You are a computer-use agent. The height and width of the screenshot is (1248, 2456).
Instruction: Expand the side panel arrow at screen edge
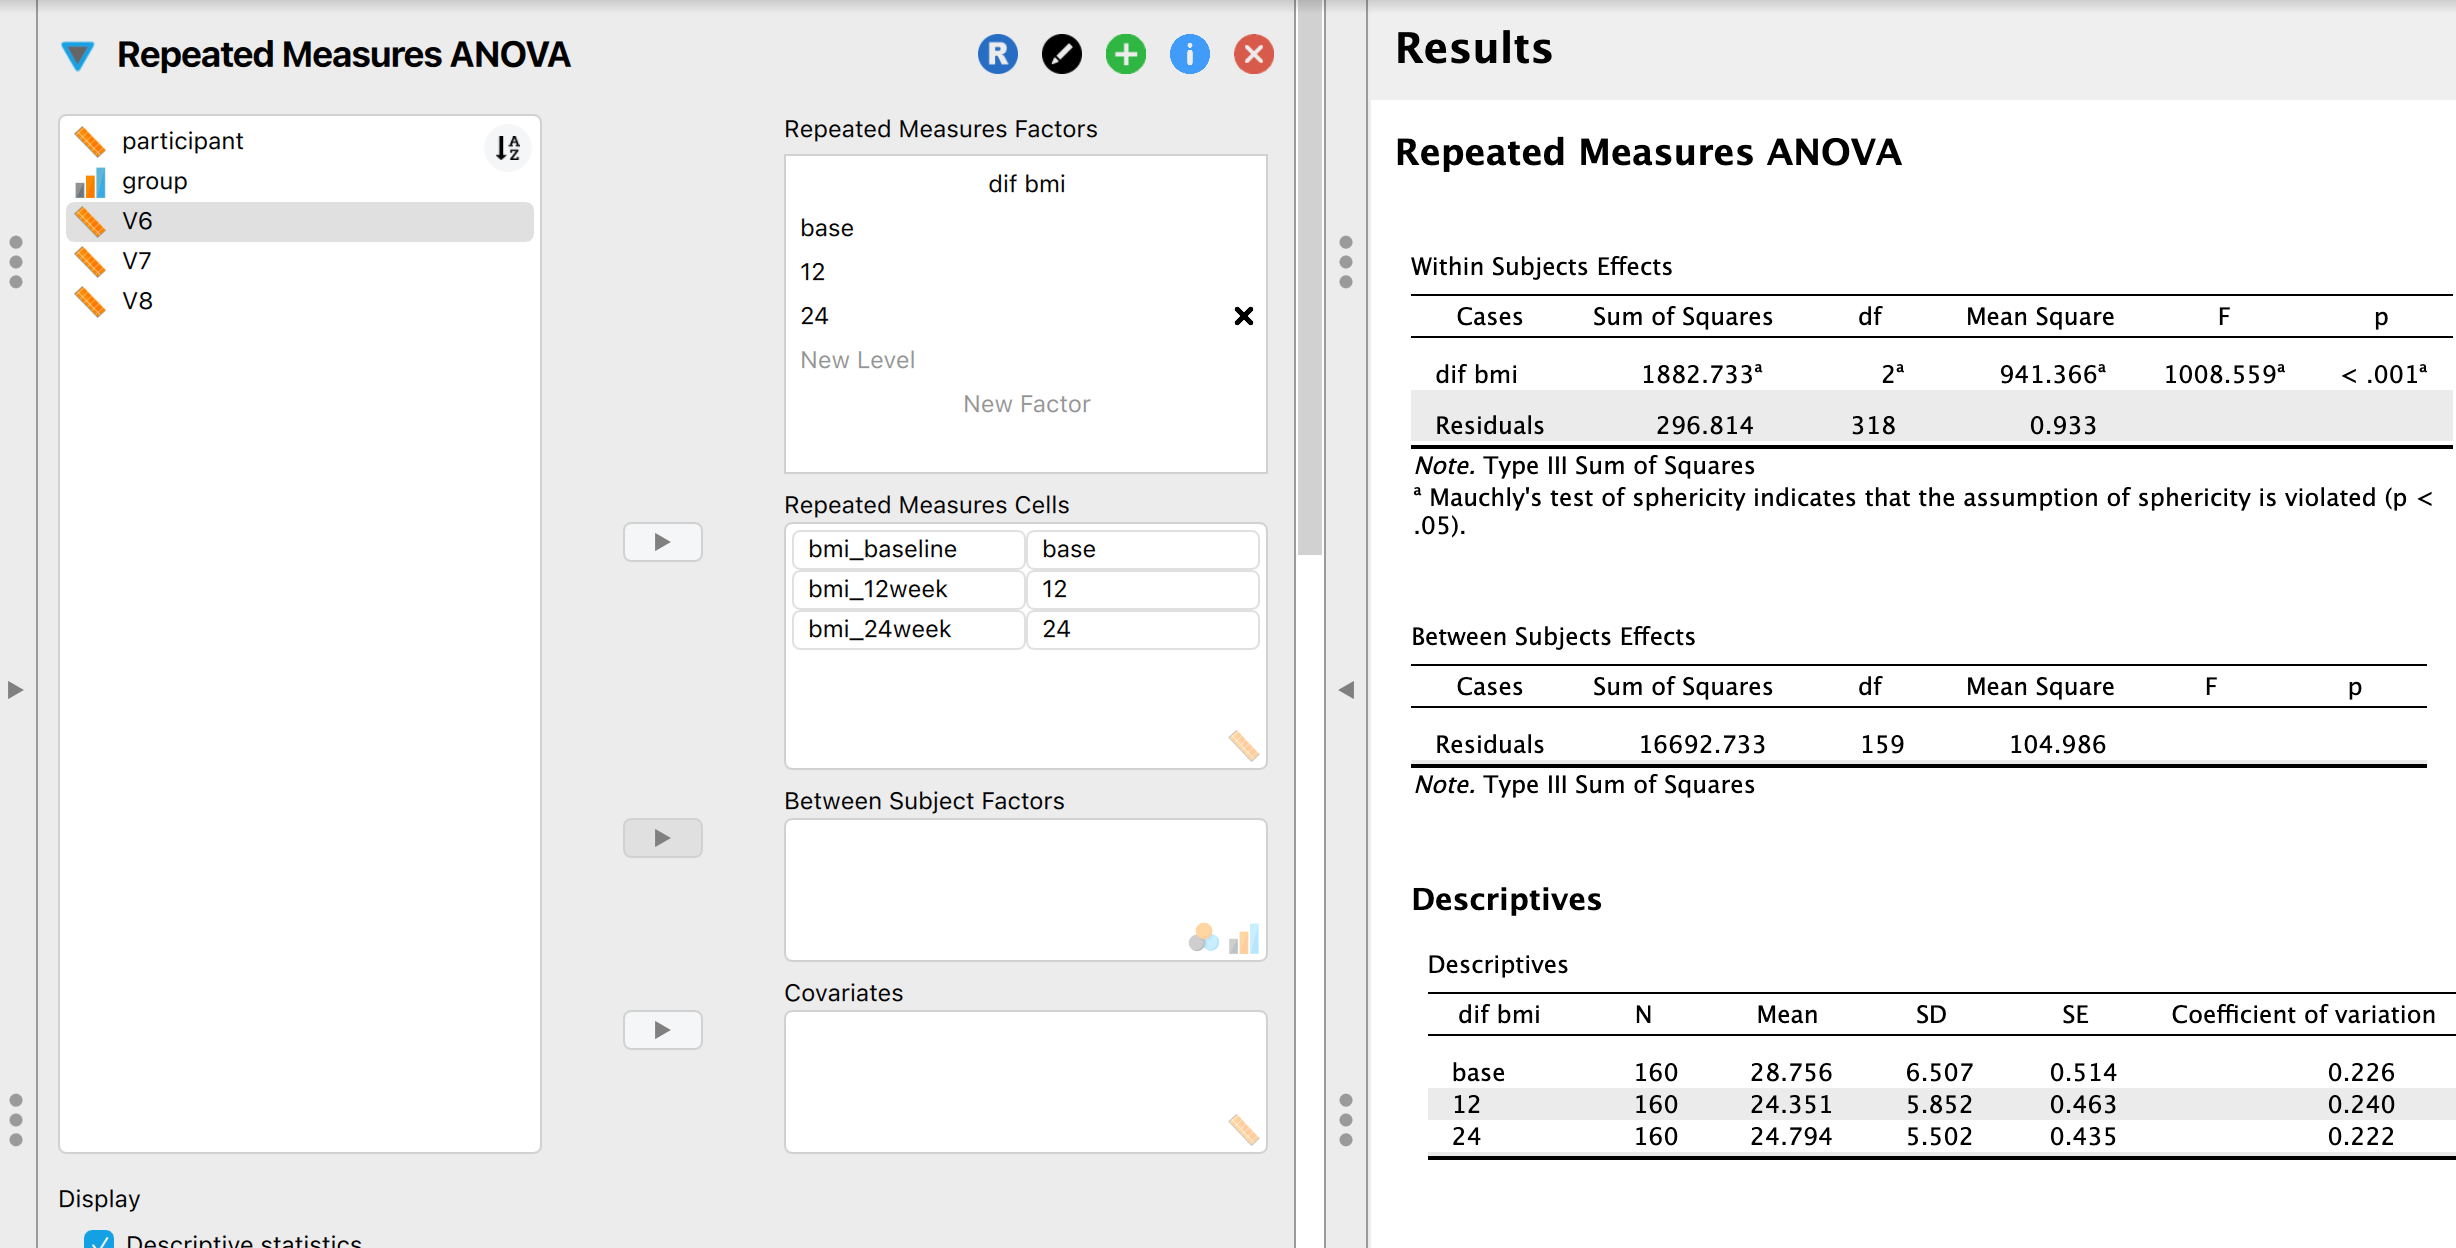14,688
